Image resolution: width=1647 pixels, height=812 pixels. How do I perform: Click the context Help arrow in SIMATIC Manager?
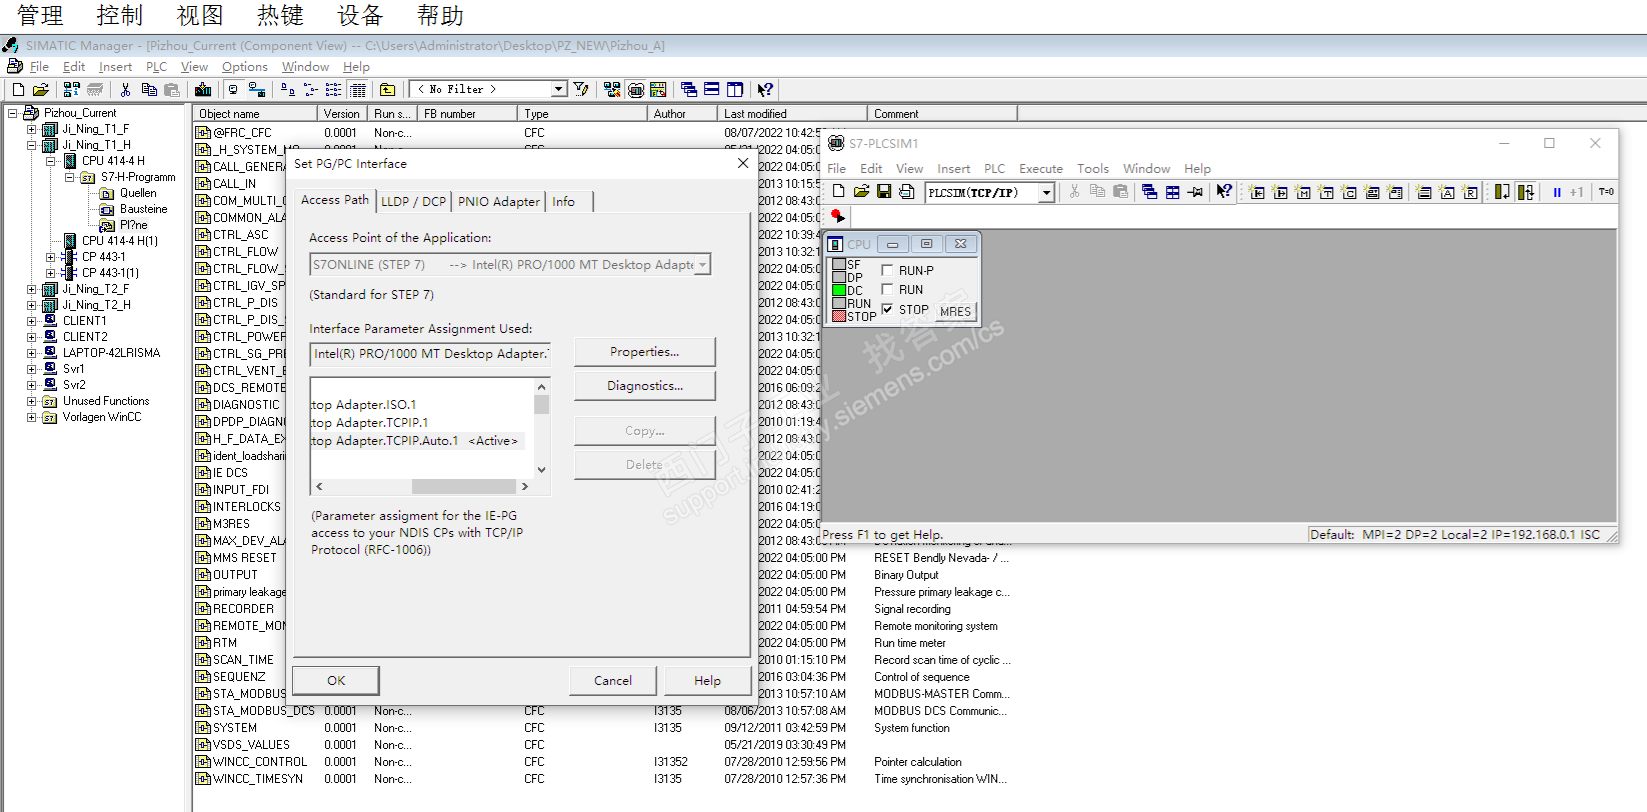click(765, 90)
